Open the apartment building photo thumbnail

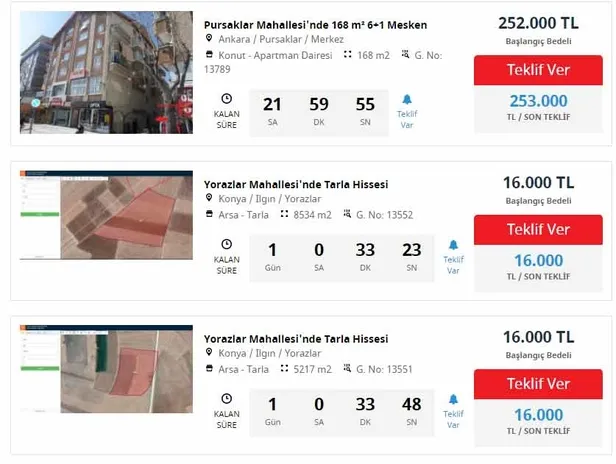coord(106,72)
